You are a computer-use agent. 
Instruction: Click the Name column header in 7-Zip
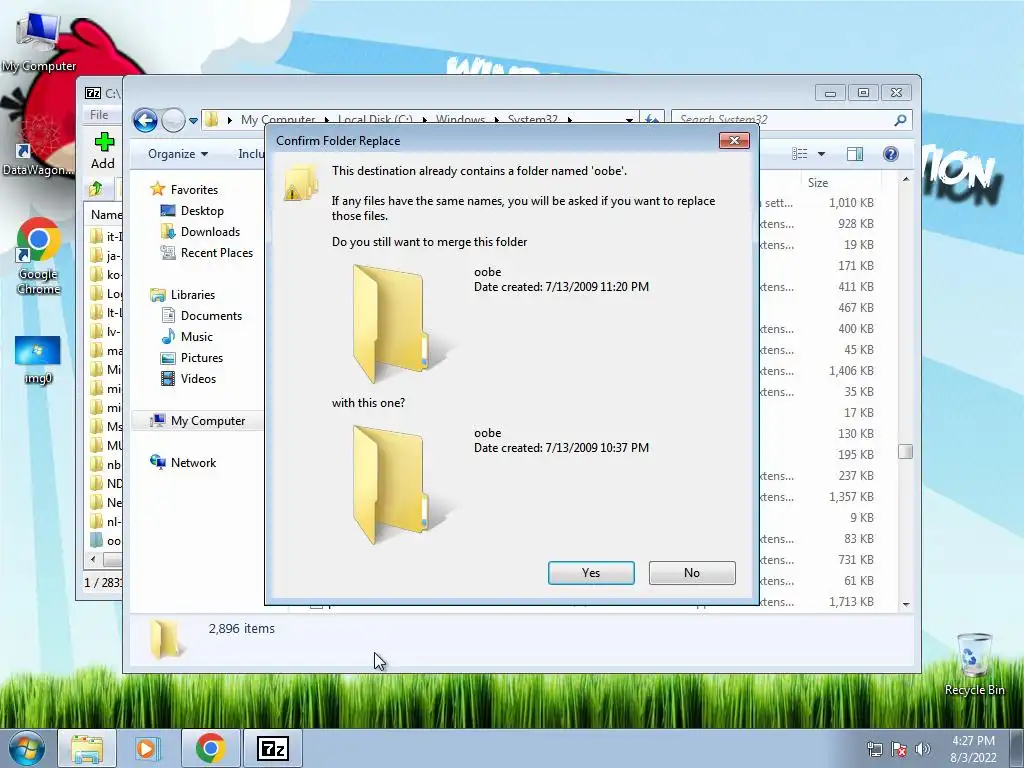click(106, 215)
